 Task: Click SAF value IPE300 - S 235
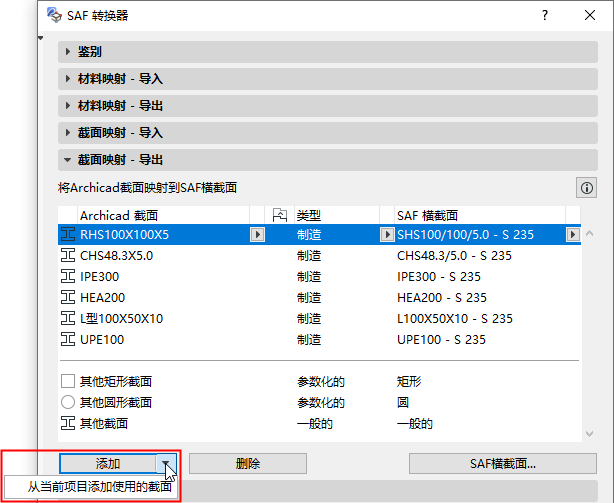tap(439, 276)
